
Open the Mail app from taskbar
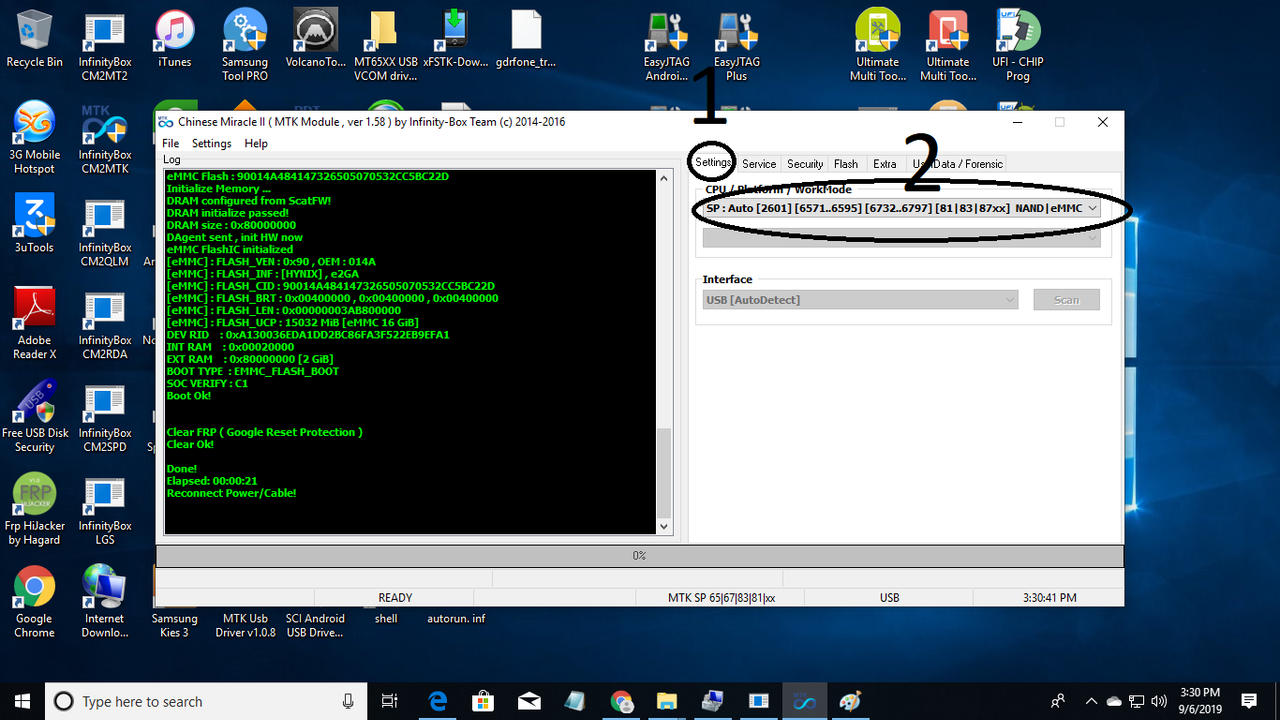coord(529,701)
